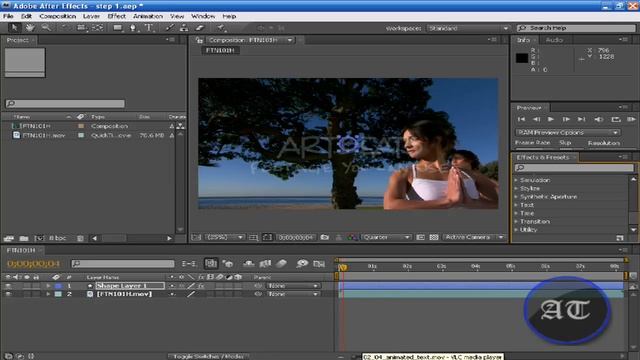Open the Composition FTN101H viewer dropdown
This screenshot has width=640, height=360.
tap(250, 40)
